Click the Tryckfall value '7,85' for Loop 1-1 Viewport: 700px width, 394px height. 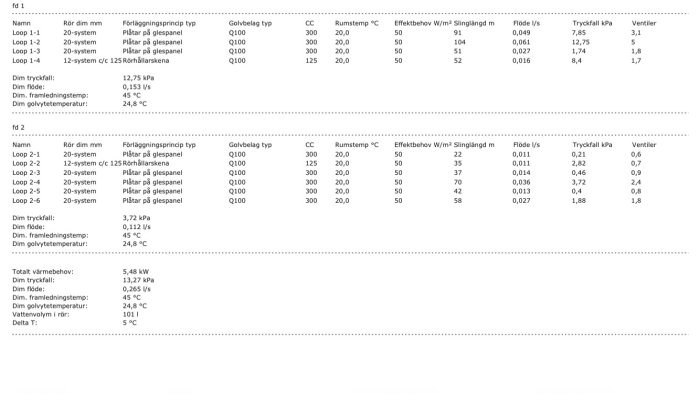[579, 33]
